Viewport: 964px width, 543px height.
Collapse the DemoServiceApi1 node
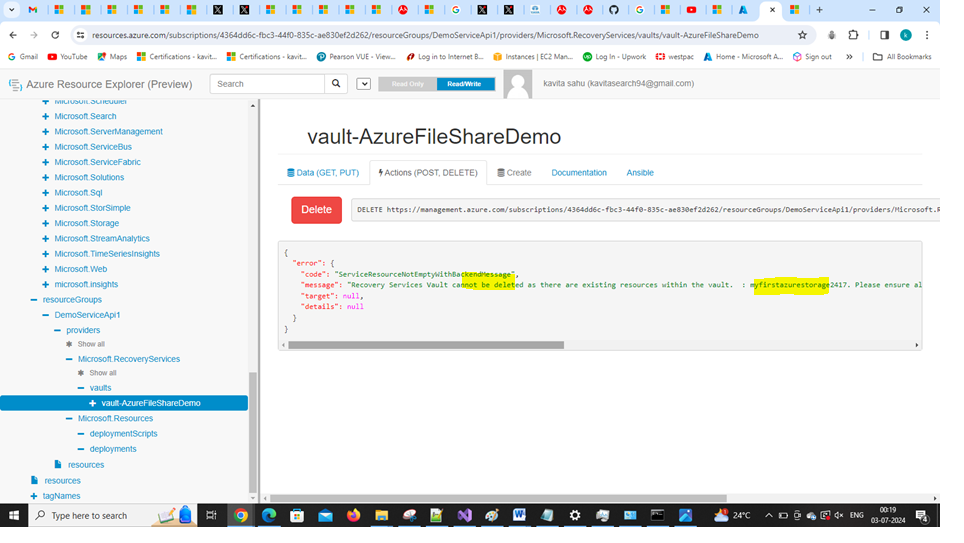pyautogui.click(x=45, y=315)
